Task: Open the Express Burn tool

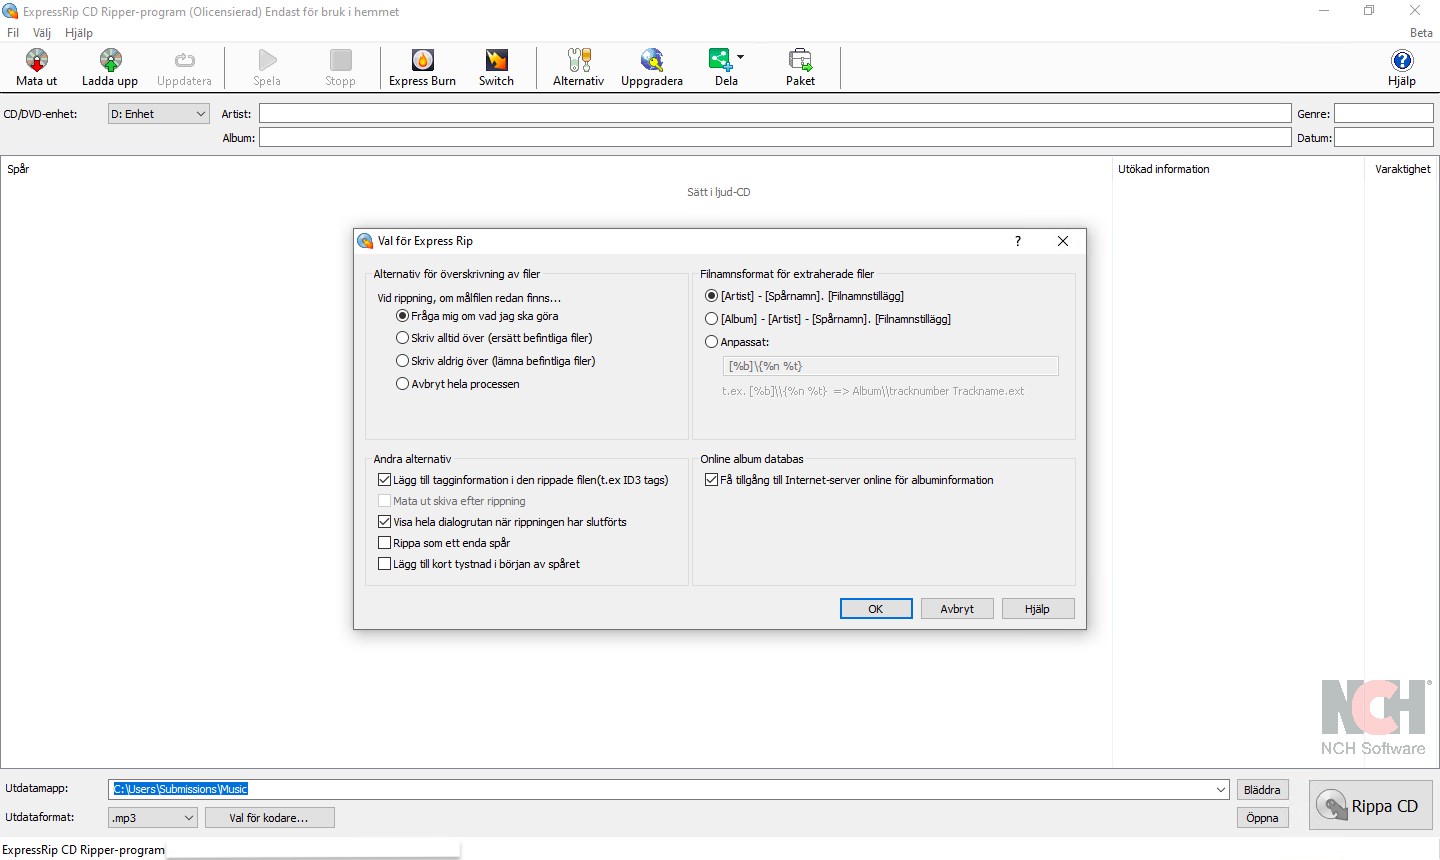Action: [x=423, y=61]
